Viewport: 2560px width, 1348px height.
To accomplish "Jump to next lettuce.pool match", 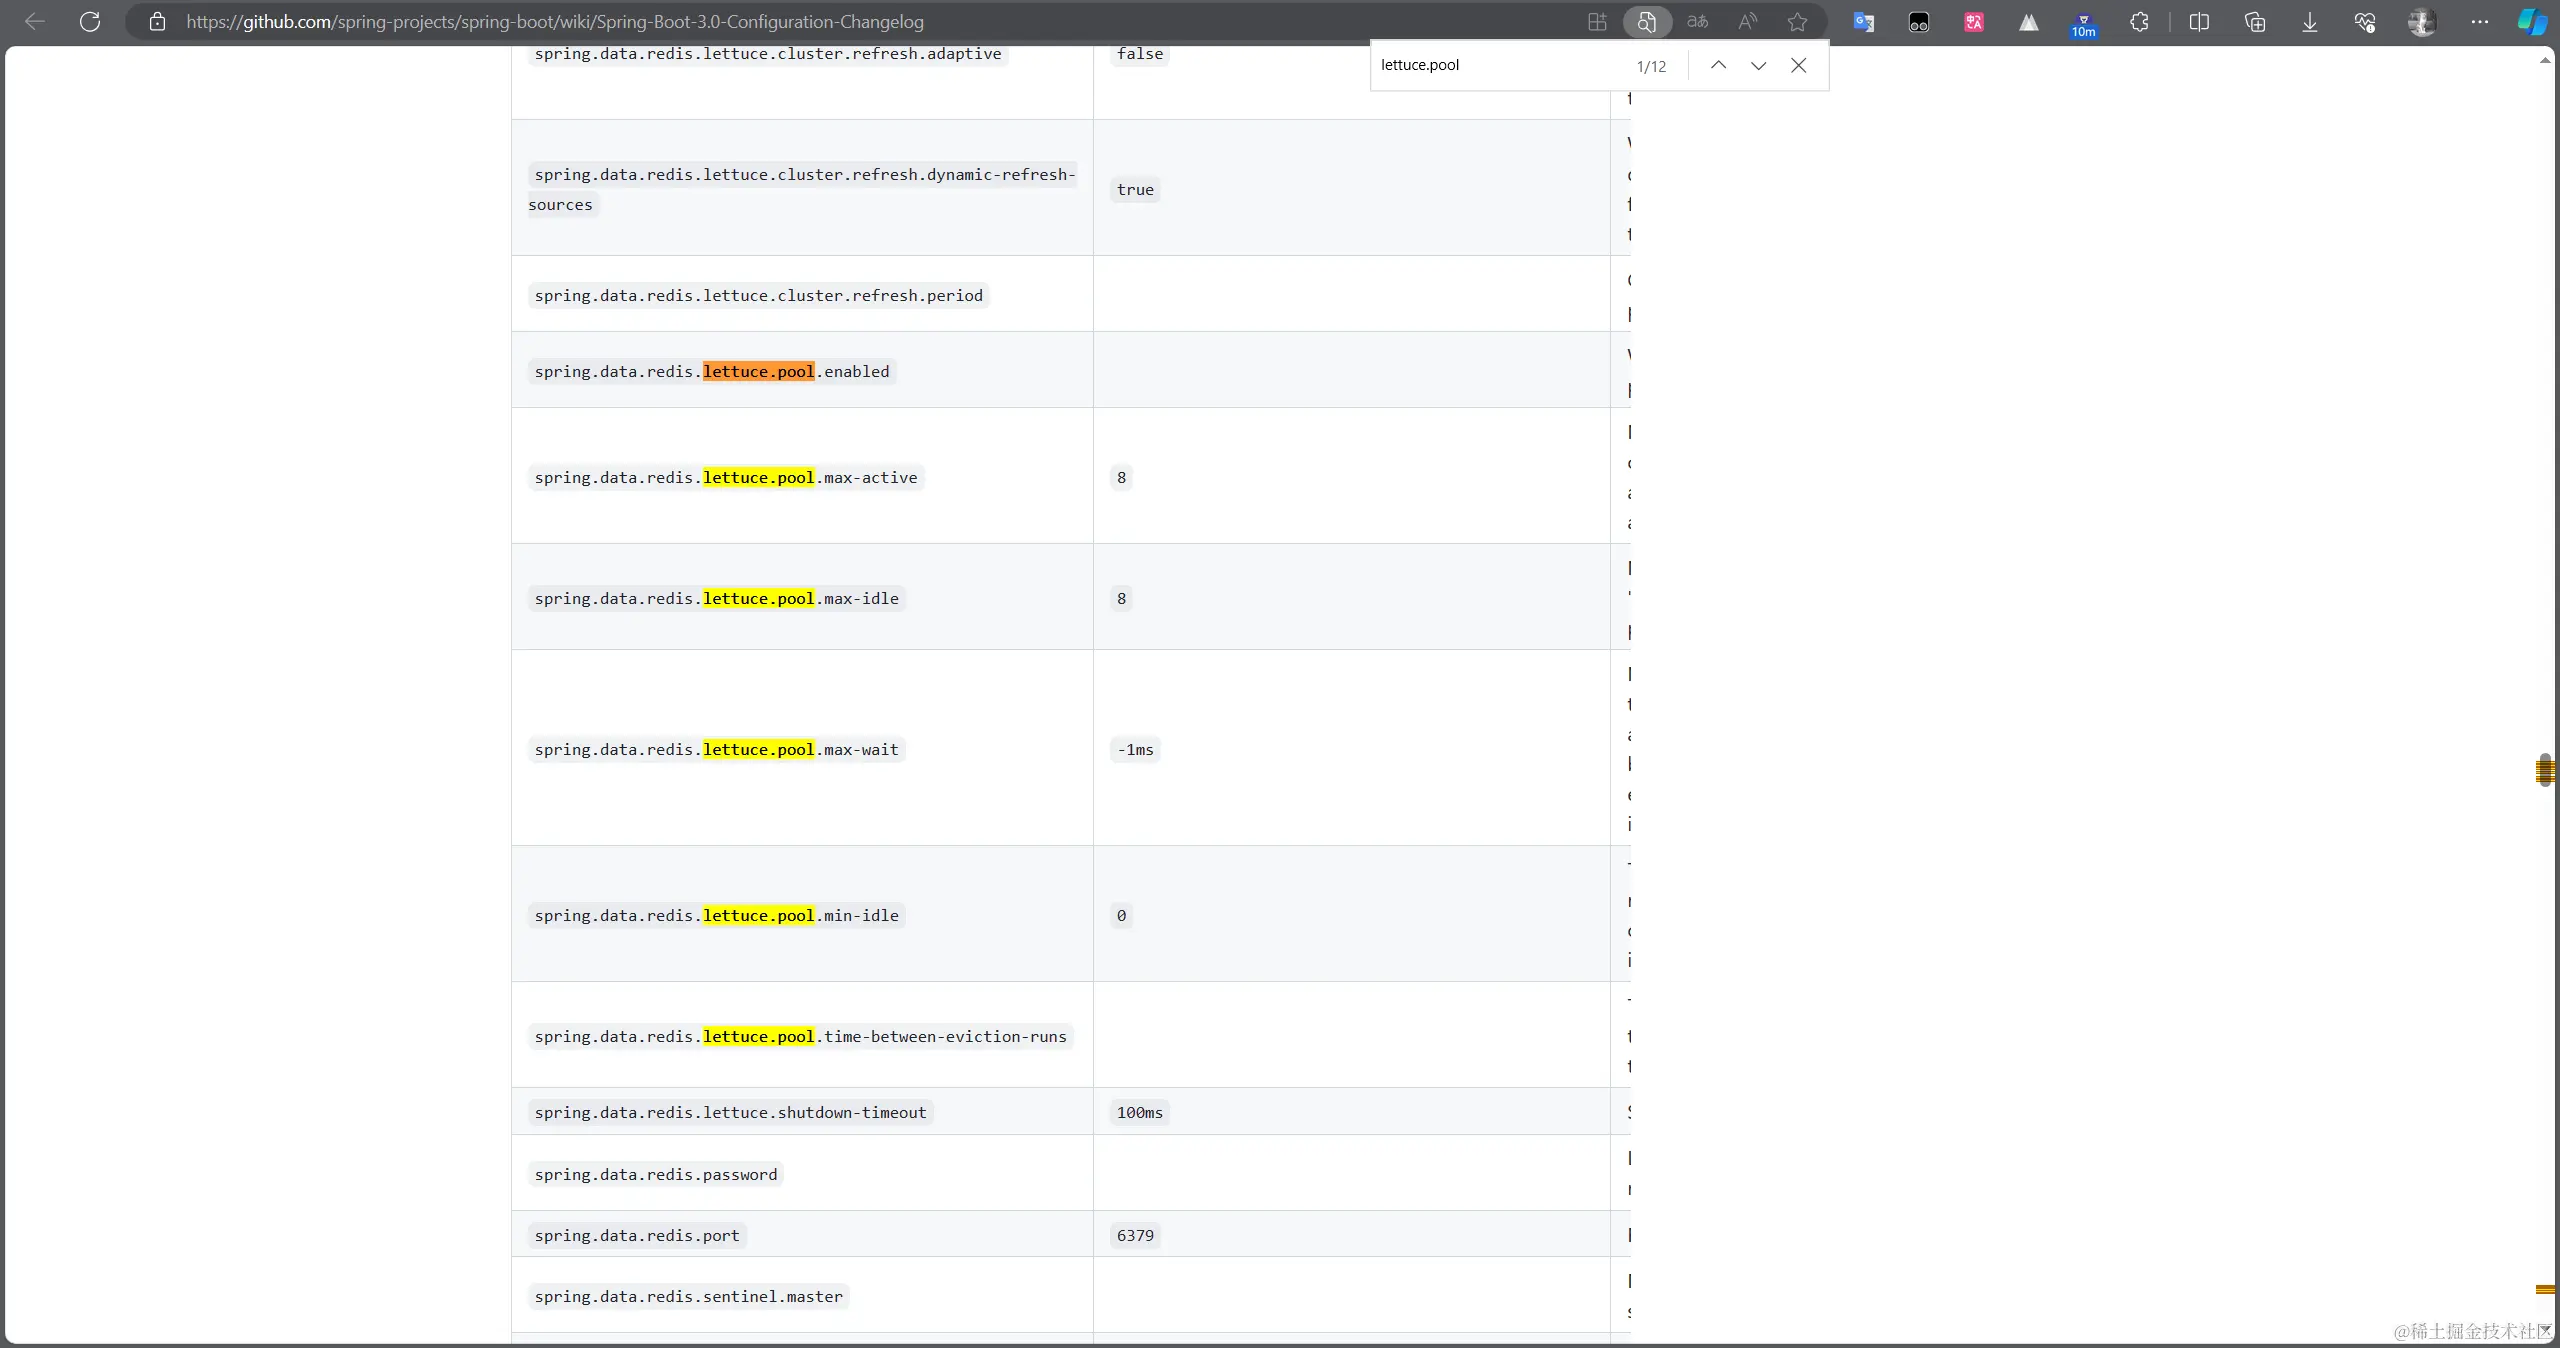I will pos(1757,65).
